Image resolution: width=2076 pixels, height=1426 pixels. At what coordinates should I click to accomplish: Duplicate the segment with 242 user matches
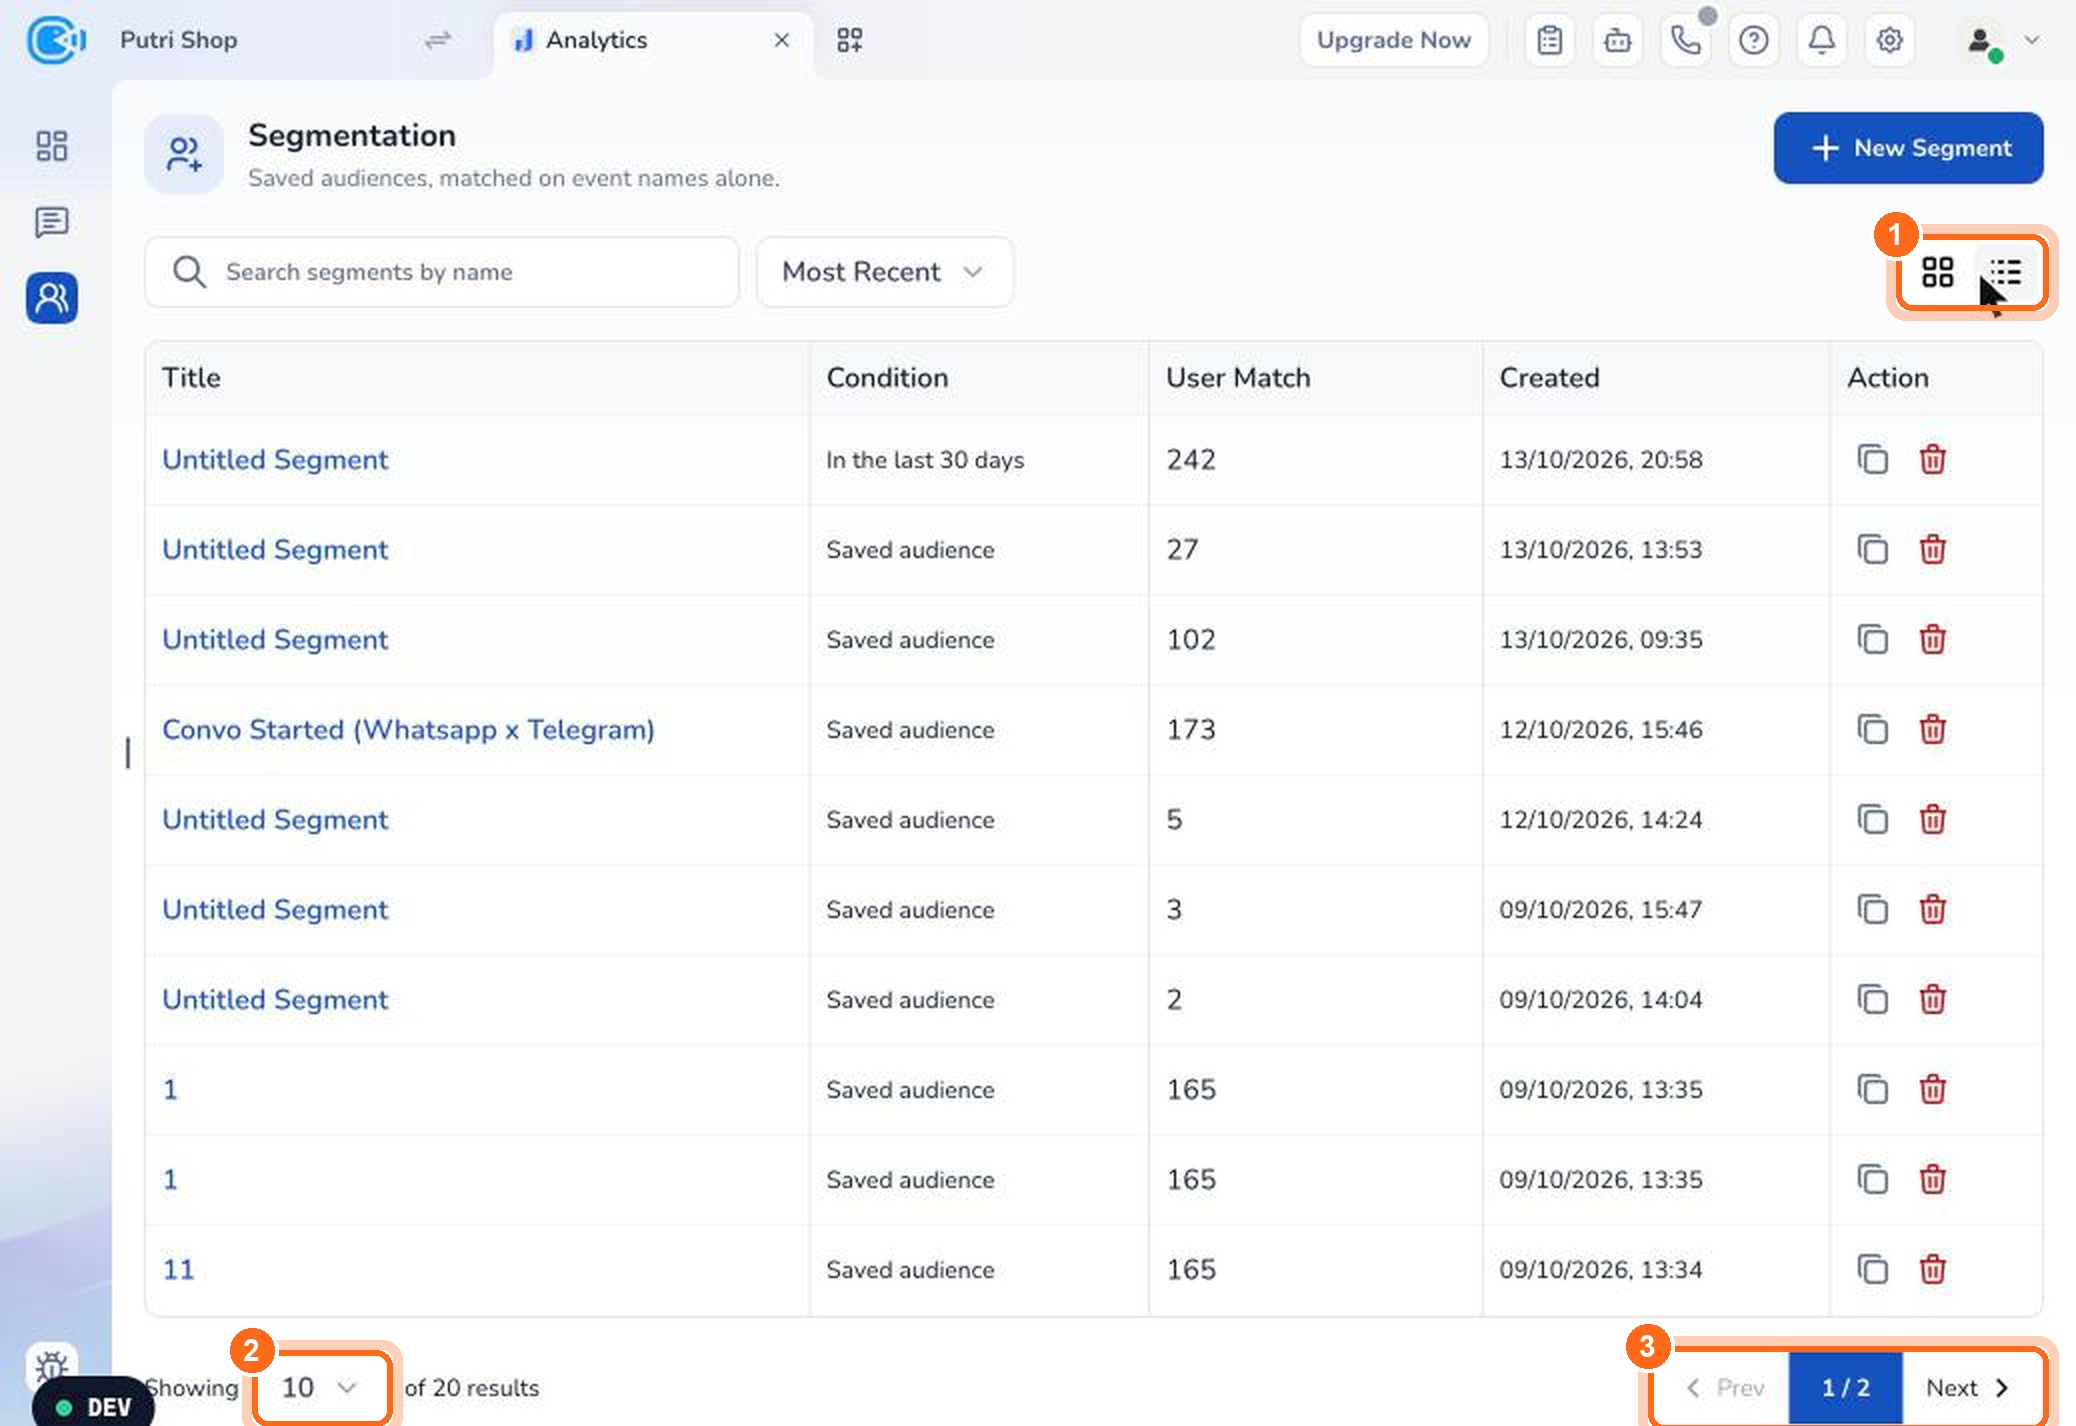[1873, 459]
